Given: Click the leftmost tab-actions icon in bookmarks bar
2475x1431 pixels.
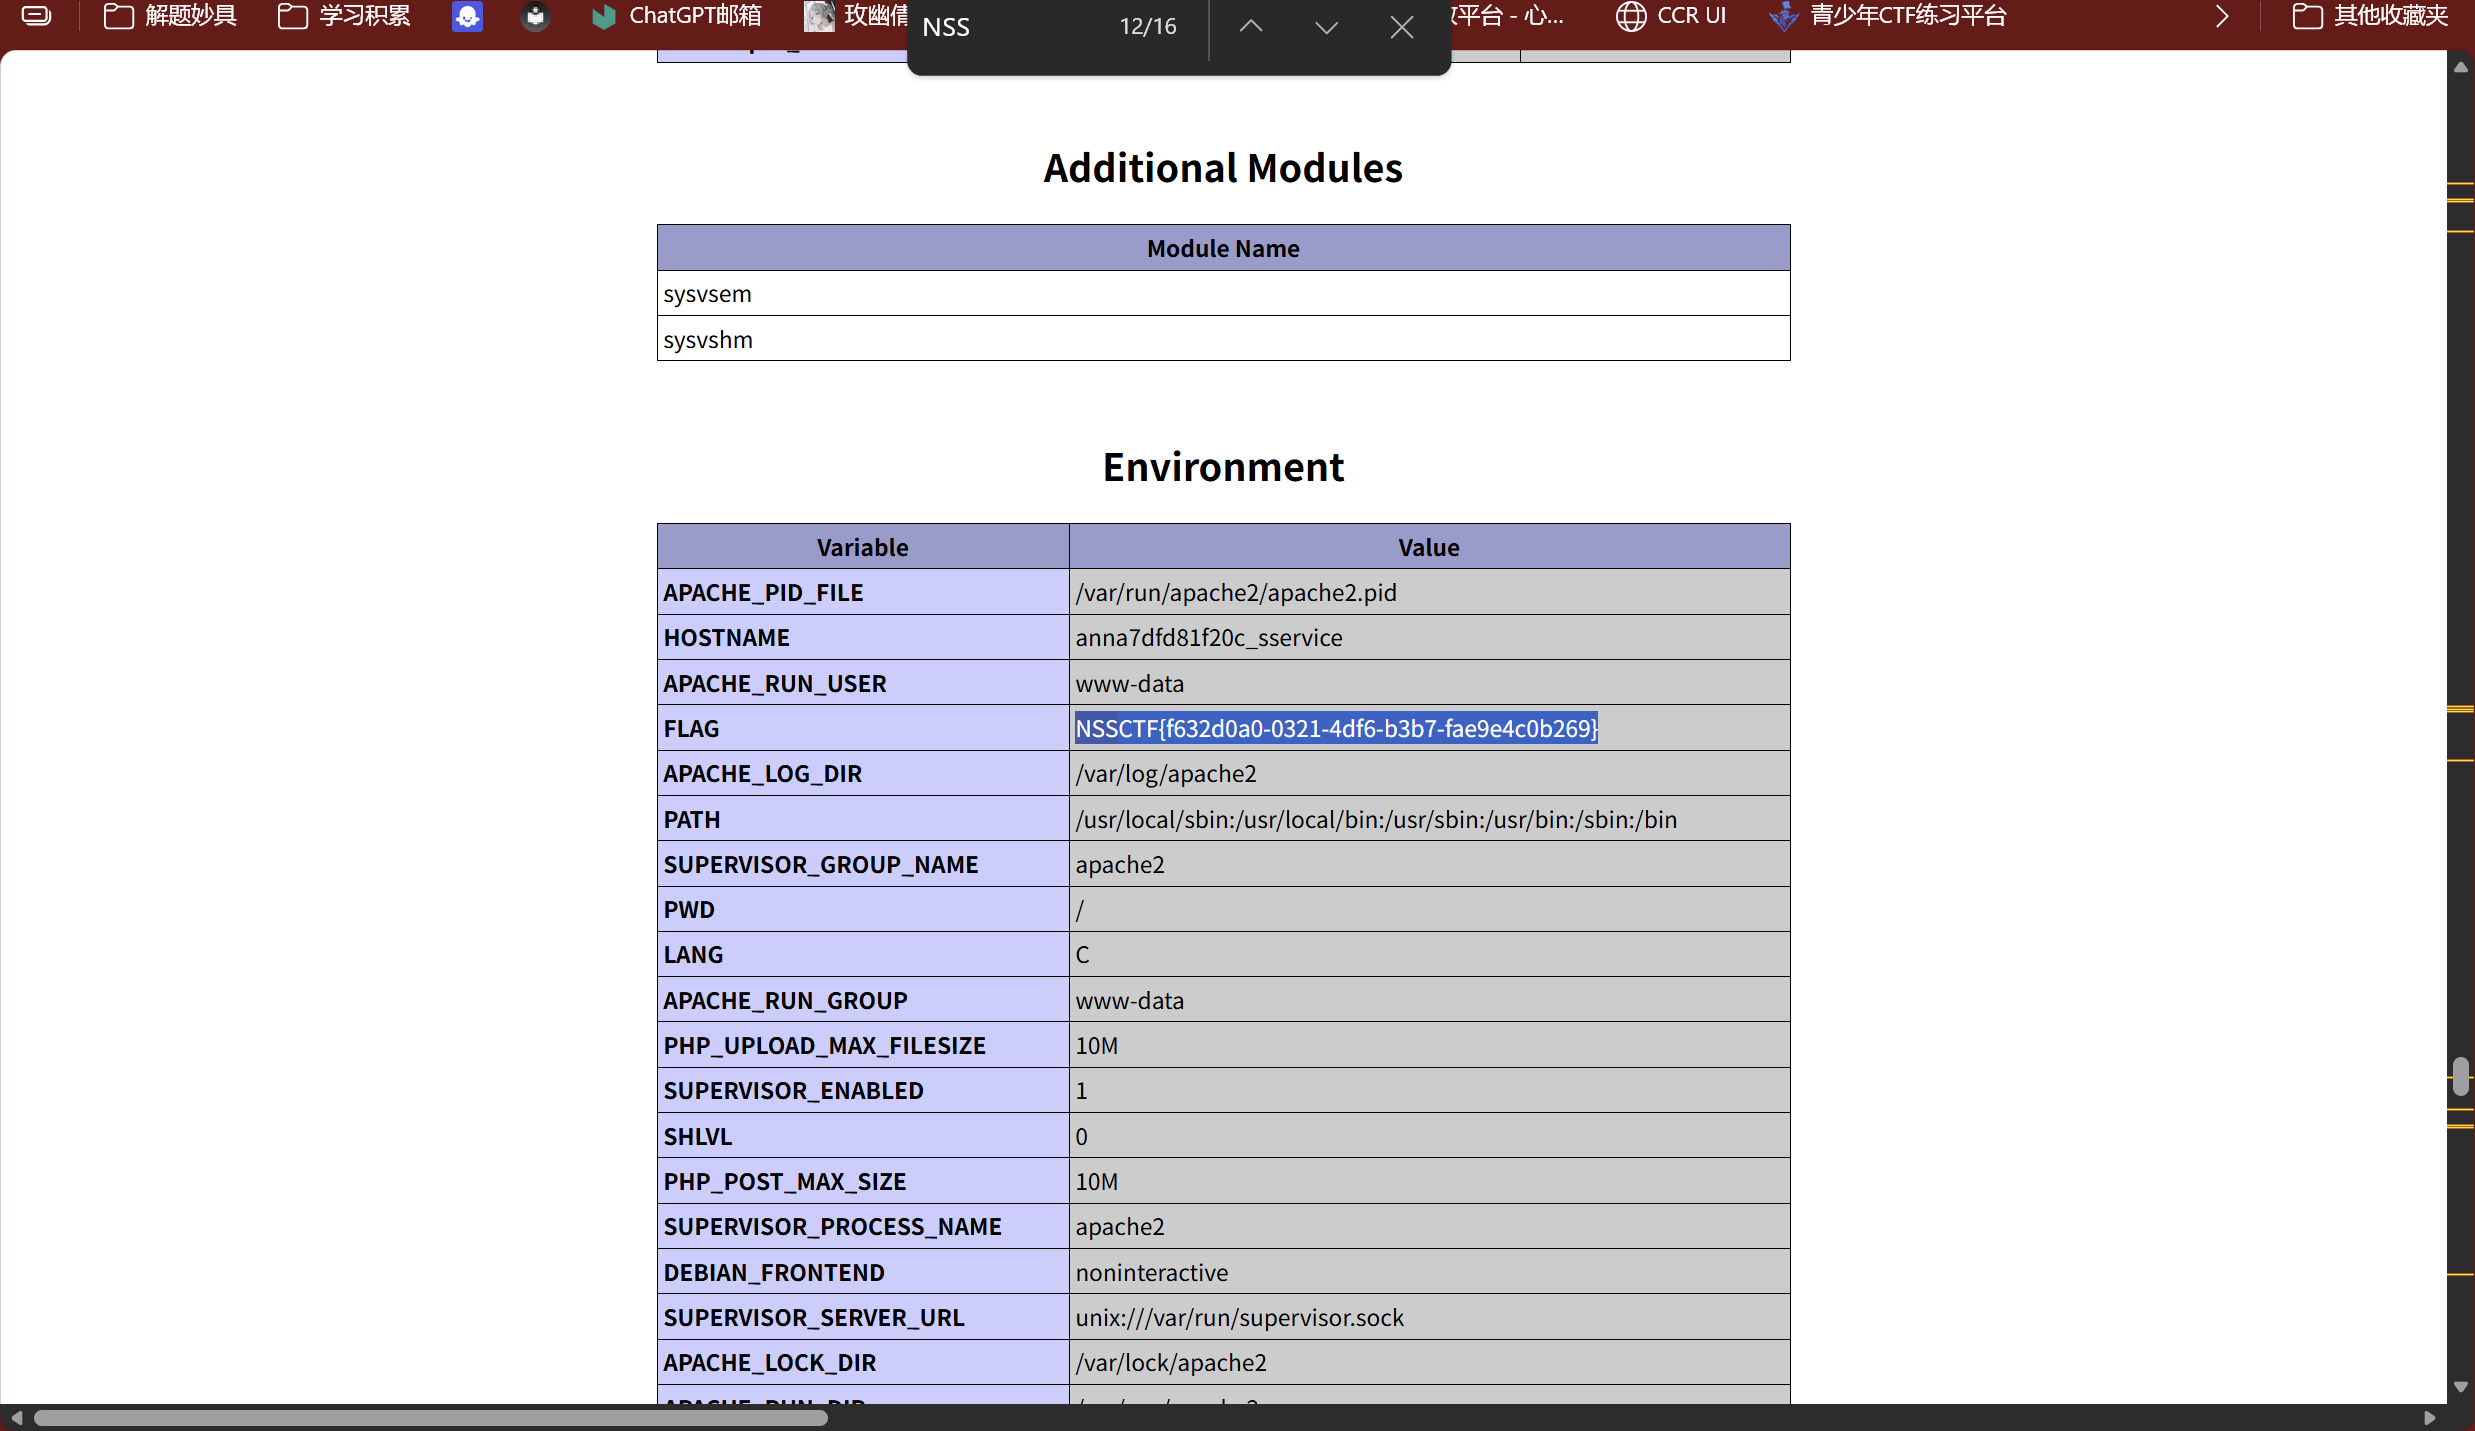Looking at the screenshot, I should 36,16.
